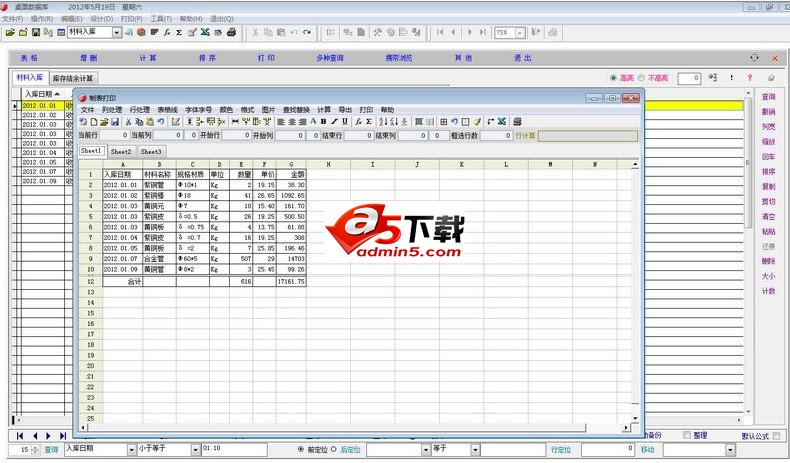Screen dimensions: 790x463
Task: Click 多种查询 on blue menu bar
Action: (x=330, y=58)
